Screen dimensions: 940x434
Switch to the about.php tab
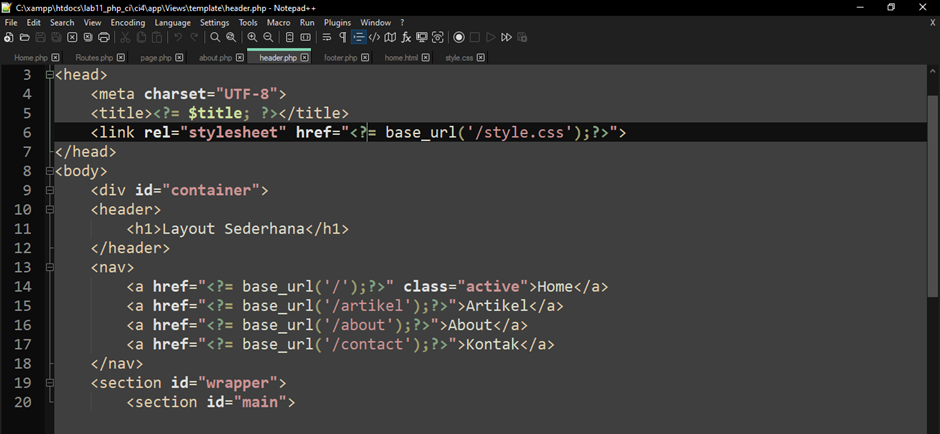[215, 58]
